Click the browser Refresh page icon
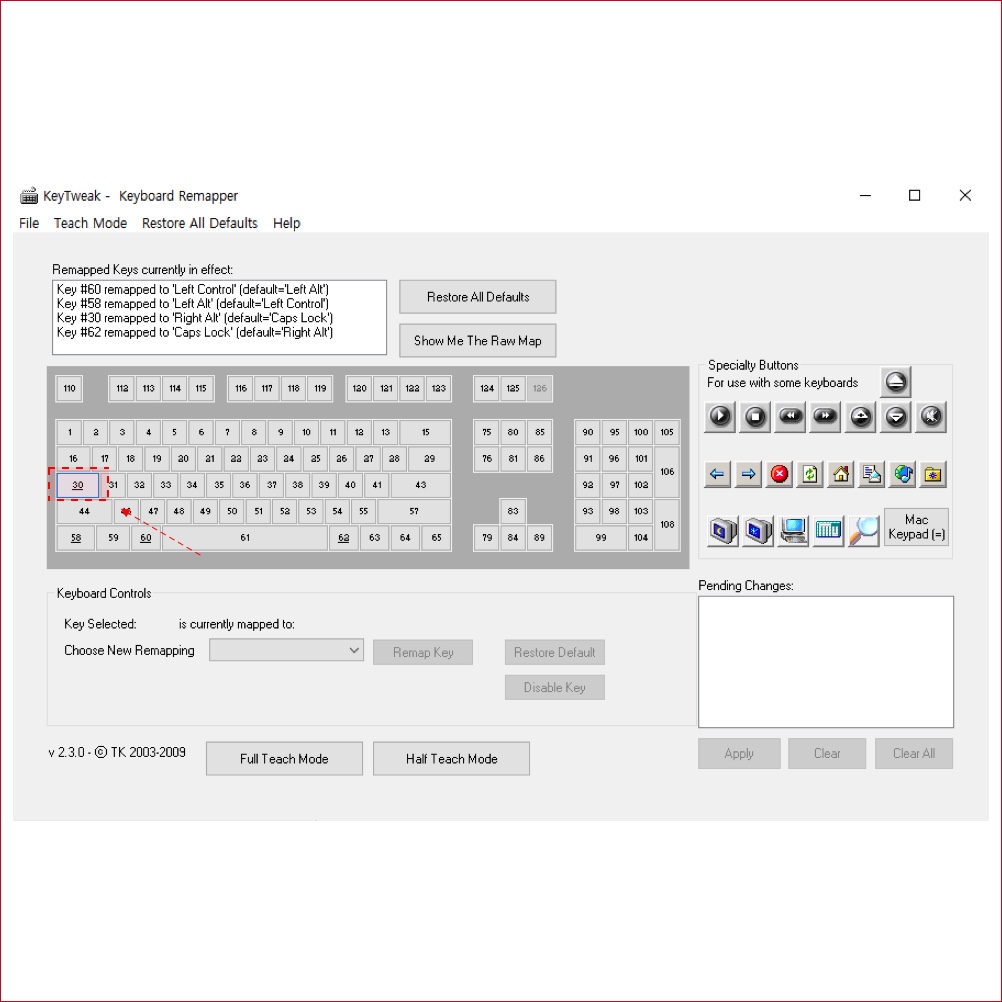The width and height of the screenshot is (1002, 1002). (x=810, y=474)
